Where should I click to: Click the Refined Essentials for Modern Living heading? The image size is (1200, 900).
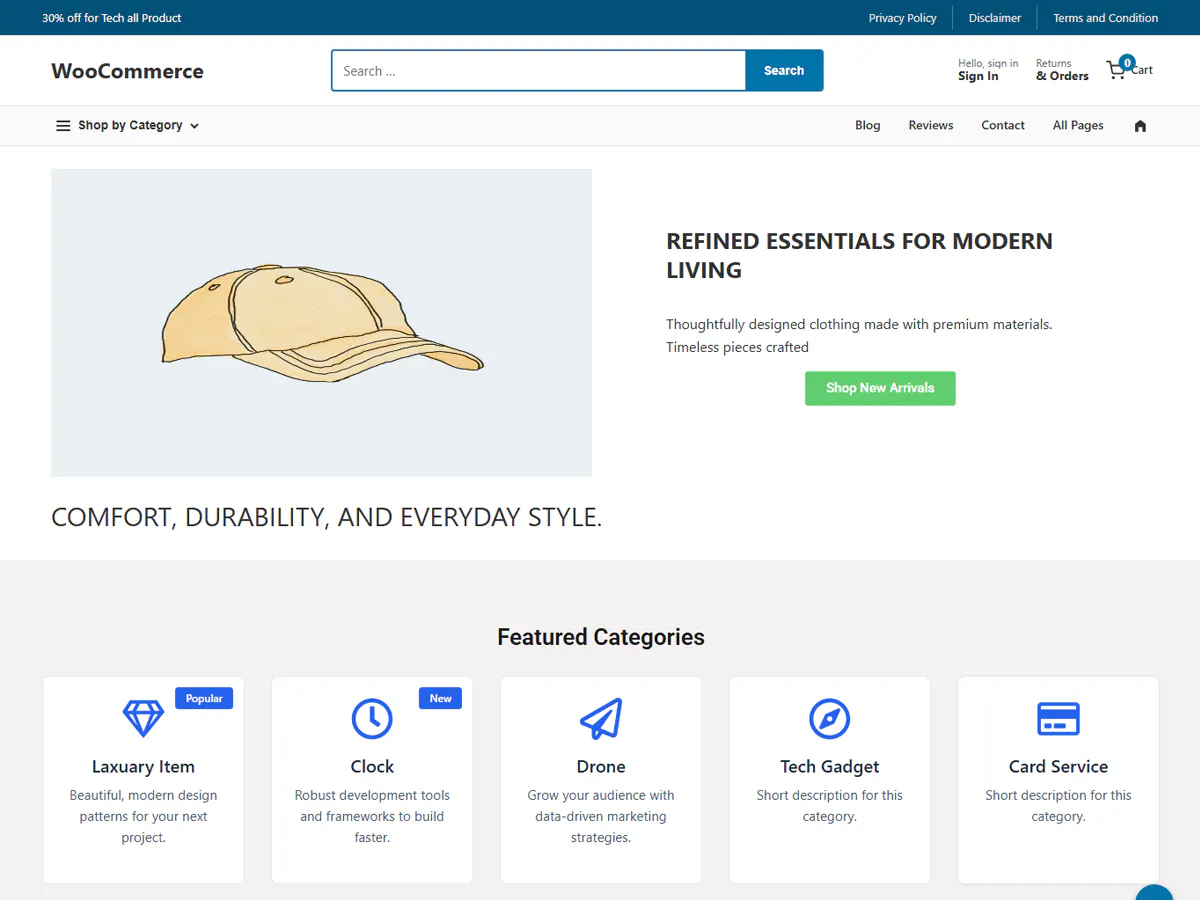[x=860, y=255]
